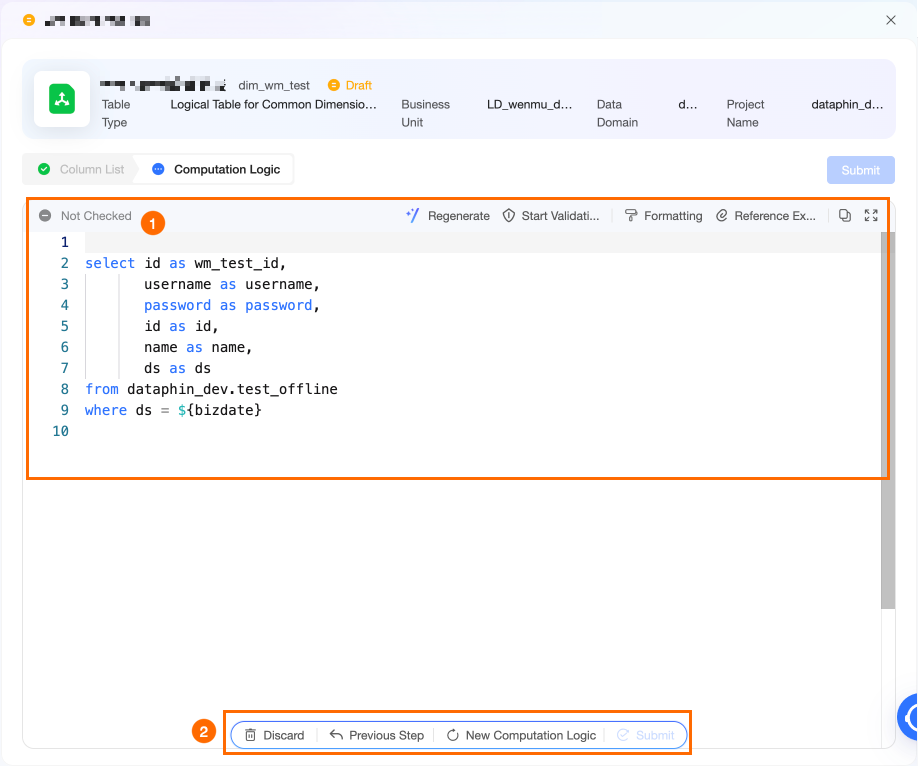Close the dialog with the X
This screenshot has height=766, width=918.
coord(891,20)
